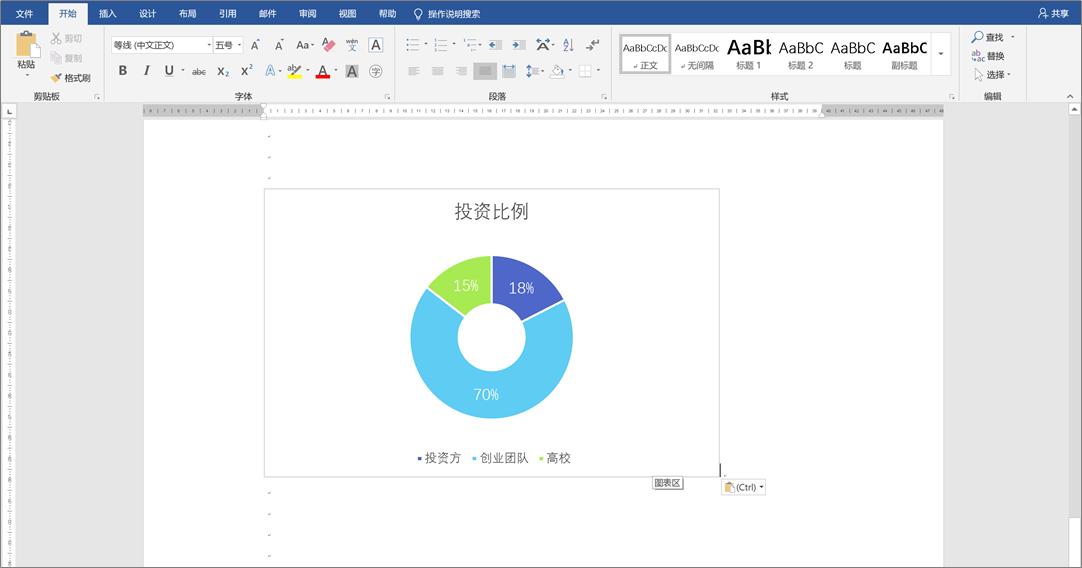This screenshot has width=1082, height=568.
Task: Increase the paragraph indent
Action: tap(519, 45)
